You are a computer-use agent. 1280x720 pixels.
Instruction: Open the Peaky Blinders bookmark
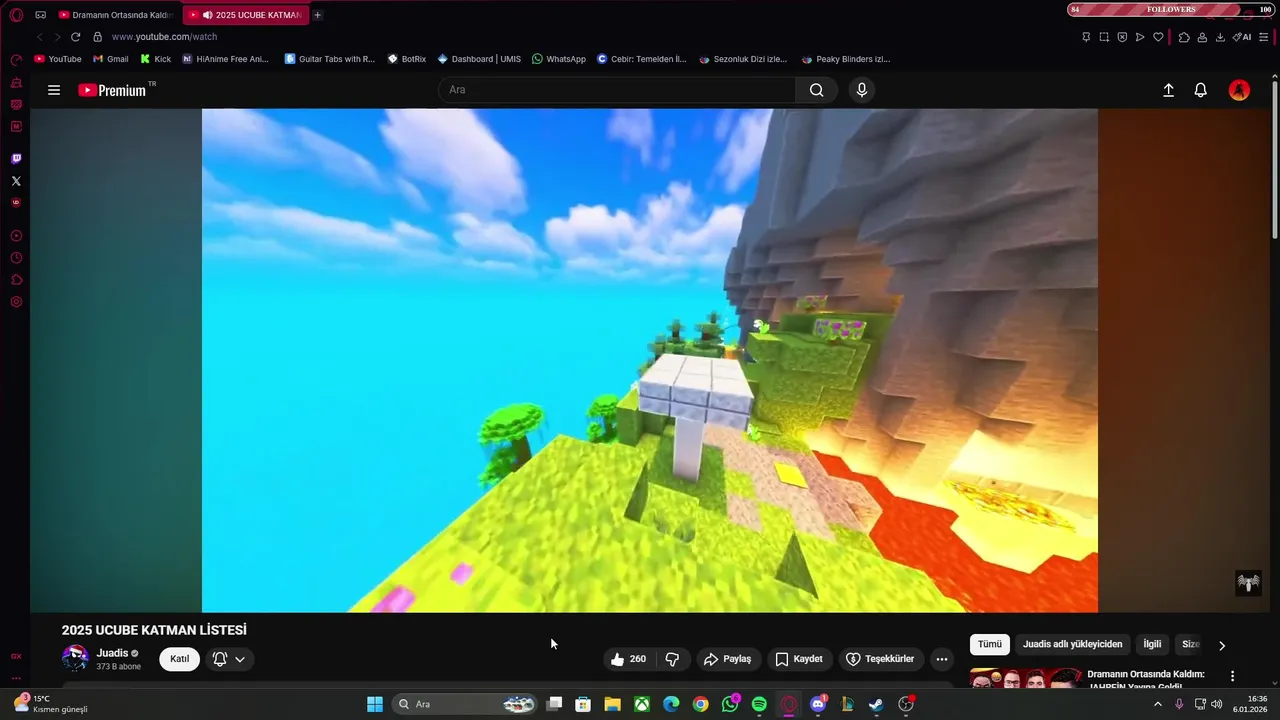tap(846, 59)
